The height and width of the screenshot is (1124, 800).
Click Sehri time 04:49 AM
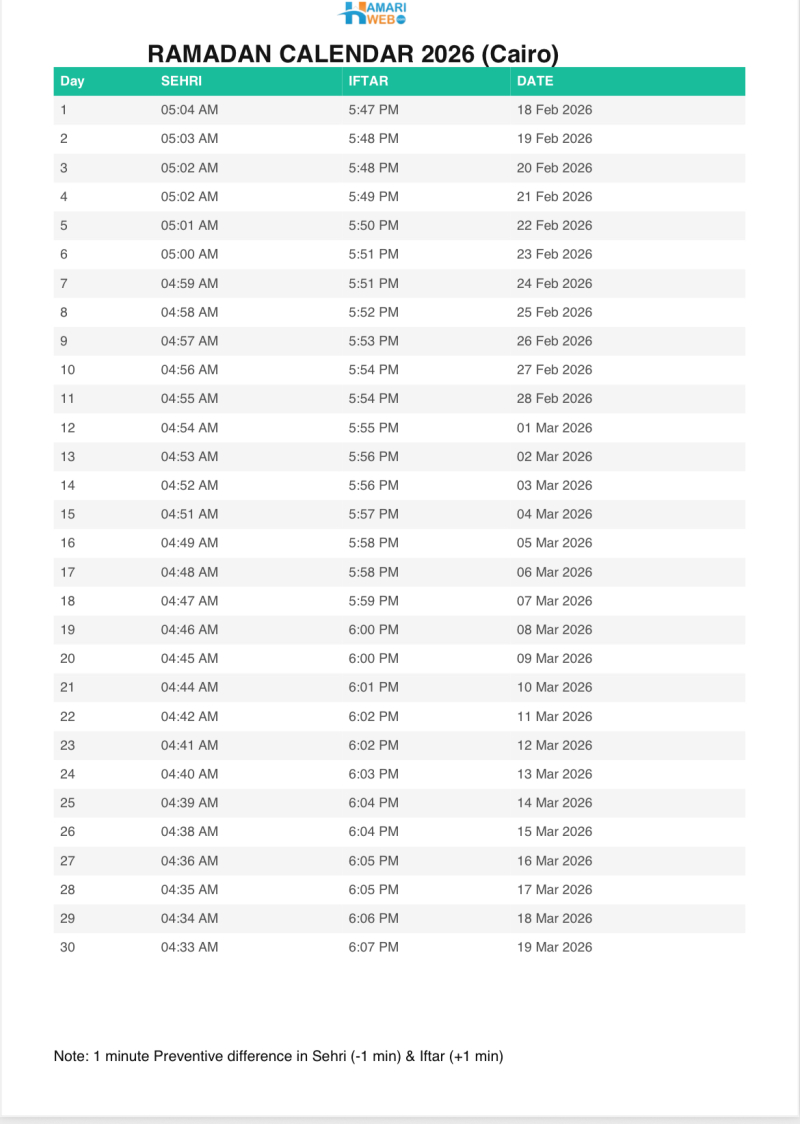click(189, 542)
